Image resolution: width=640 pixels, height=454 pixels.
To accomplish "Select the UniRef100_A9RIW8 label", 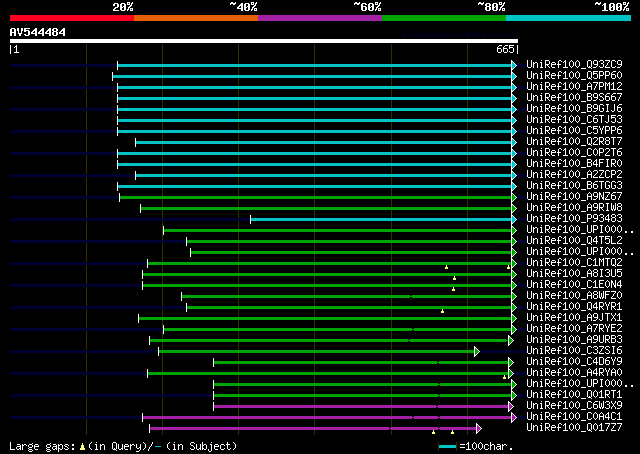I will click(x=574, y=208).
